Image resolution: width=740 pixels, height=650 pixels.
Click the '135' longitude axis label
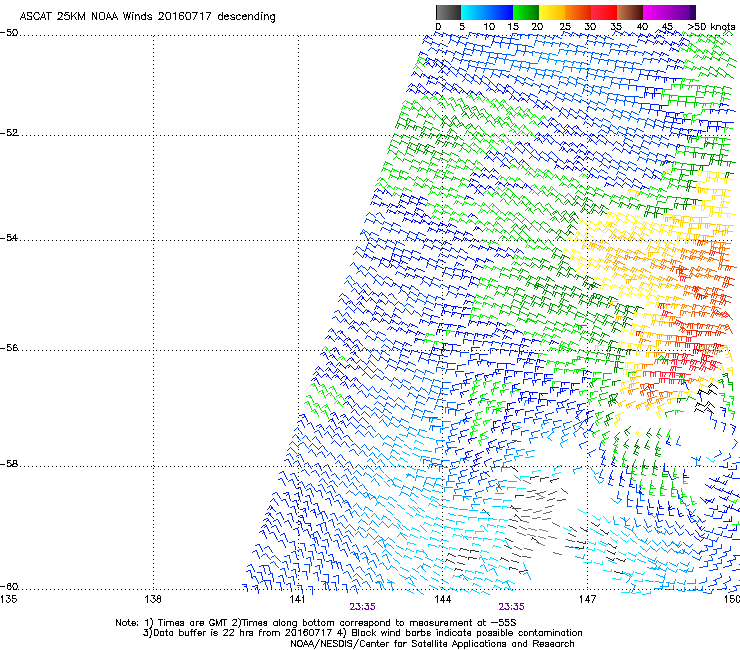coord(8,599)
